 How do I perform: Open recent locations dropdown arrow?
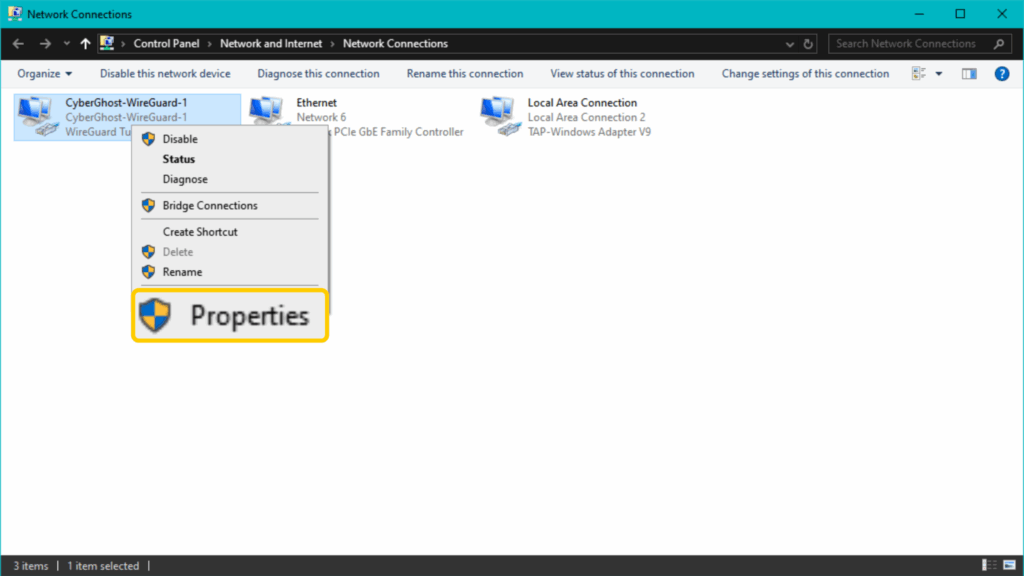(67, 44)
